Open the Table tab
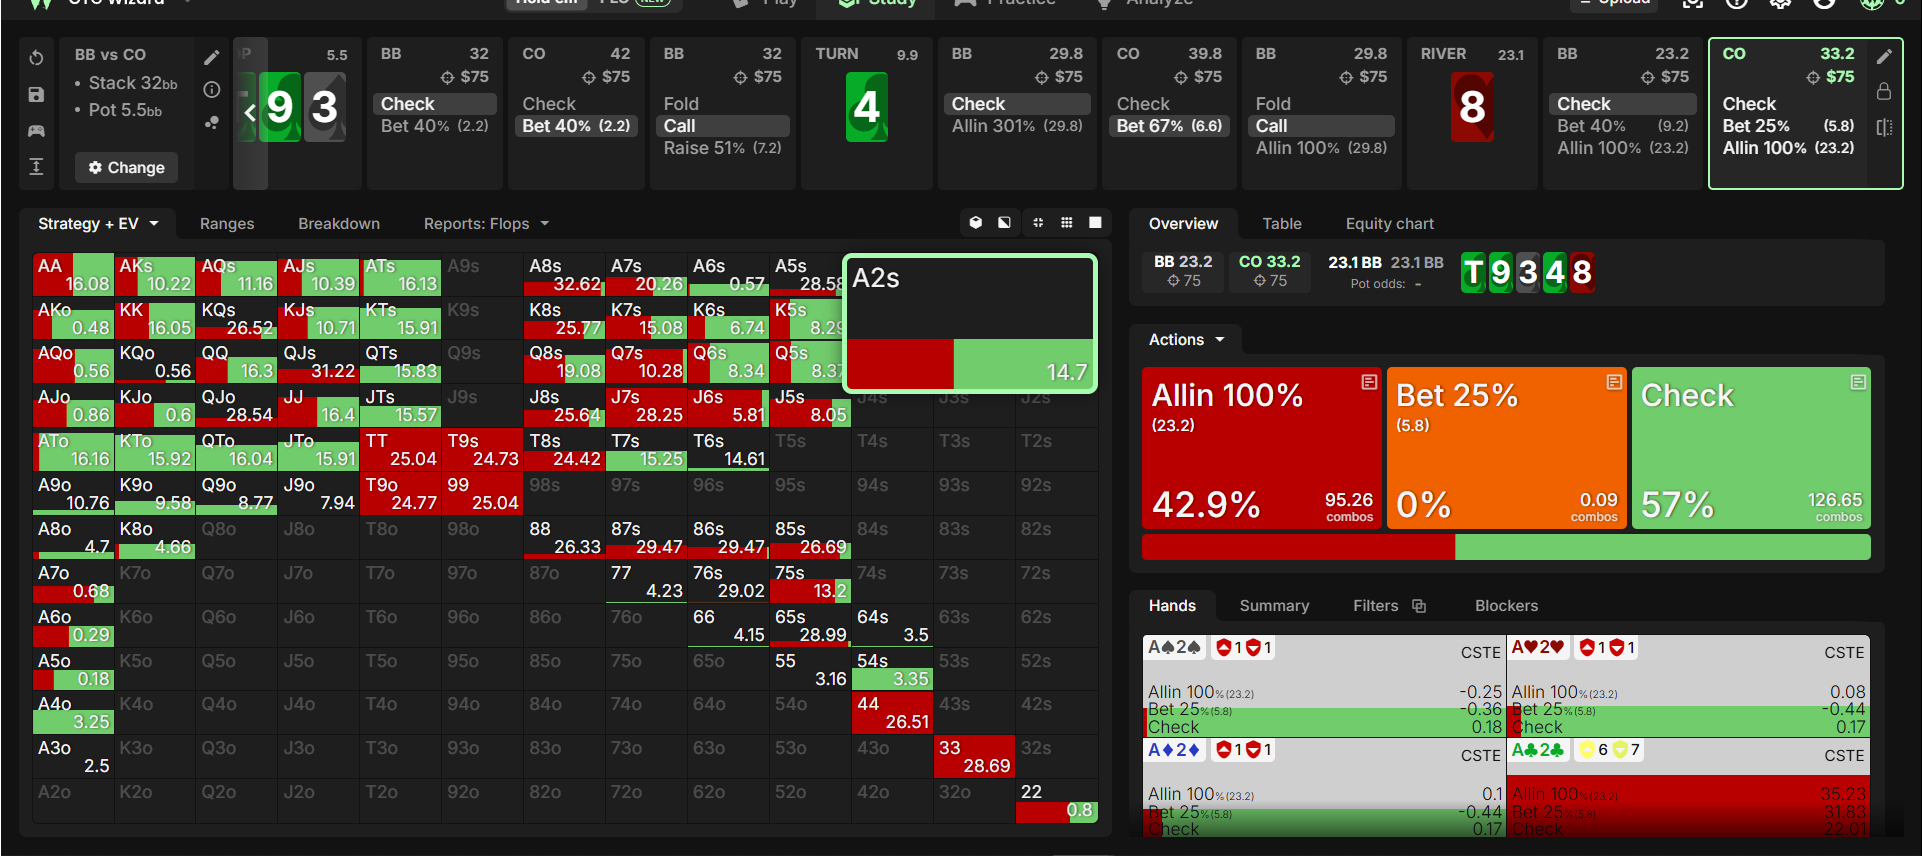Viewport: 1922px width, 856px height. tap(1282, 224)
